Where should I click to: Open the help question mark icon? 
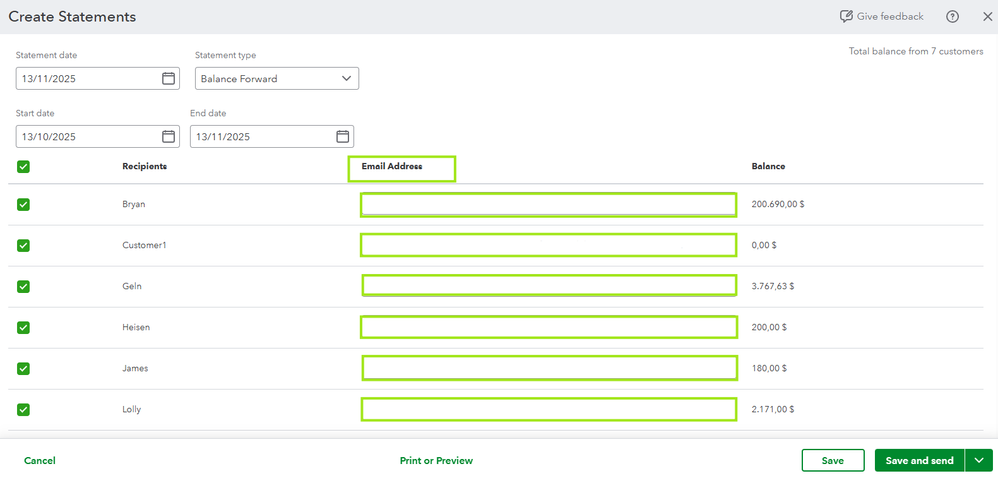(x=952, y=17)
